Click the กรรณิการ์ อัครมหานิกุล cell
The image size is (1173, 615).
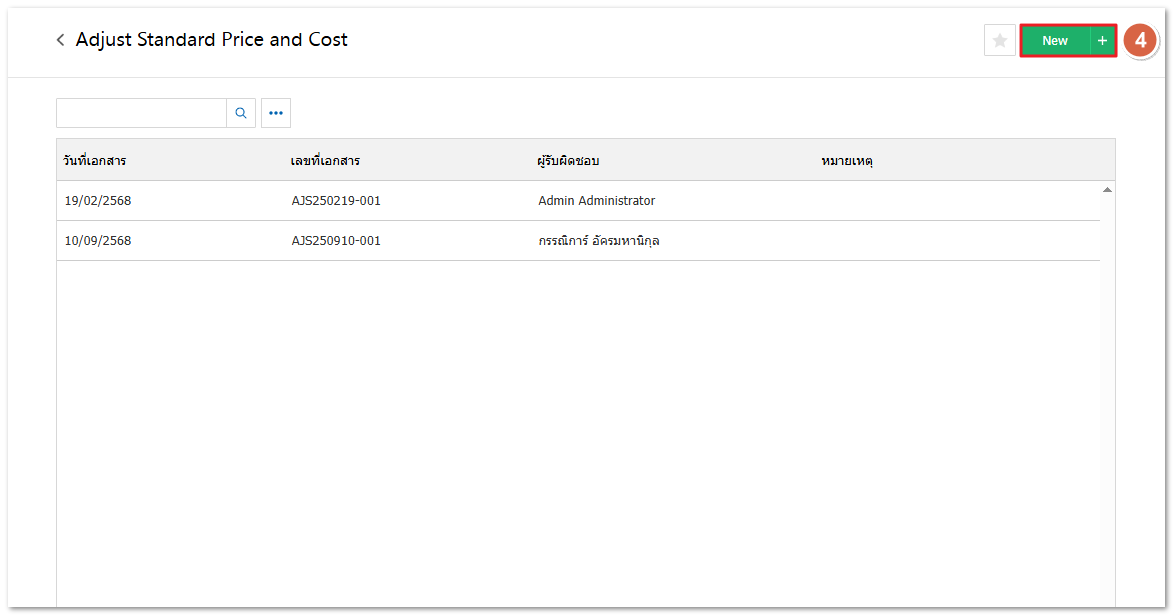click(598, 241)
